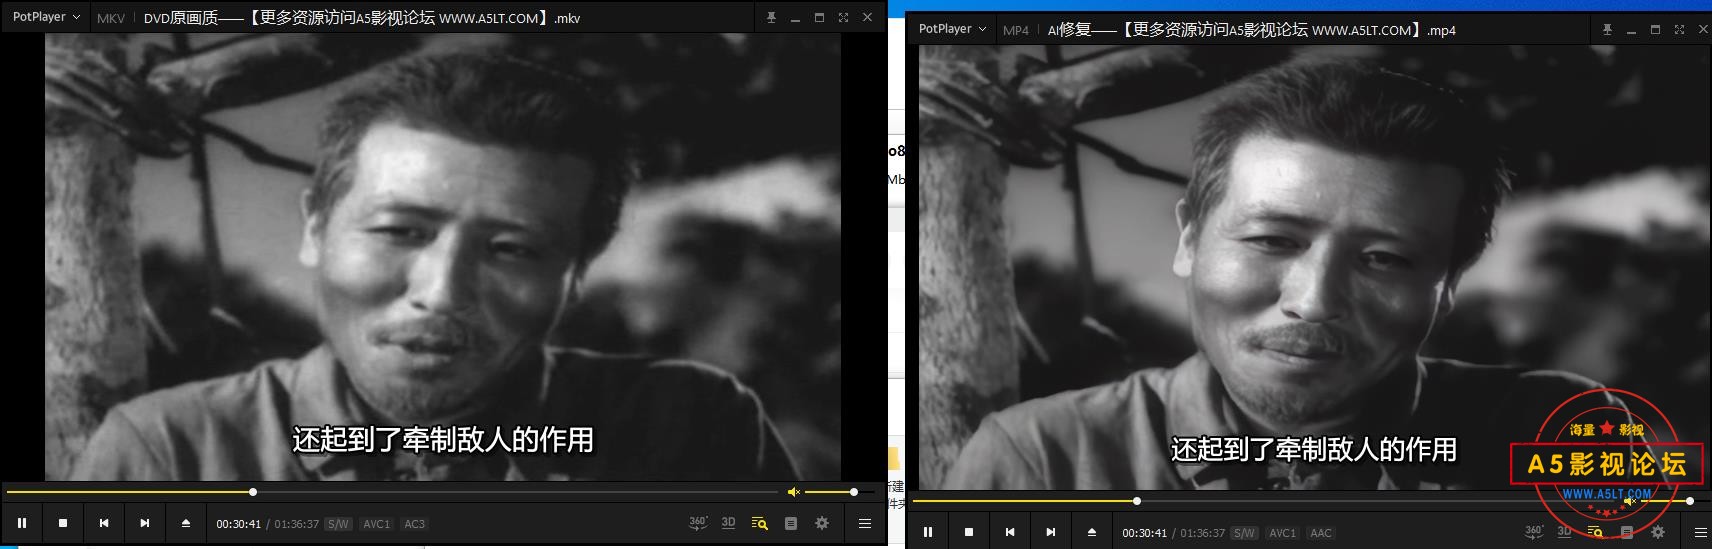1712x549 pixels.
Task: Click elapsed time 00:30:41 in left player
Action: click(x=238, y=524)
